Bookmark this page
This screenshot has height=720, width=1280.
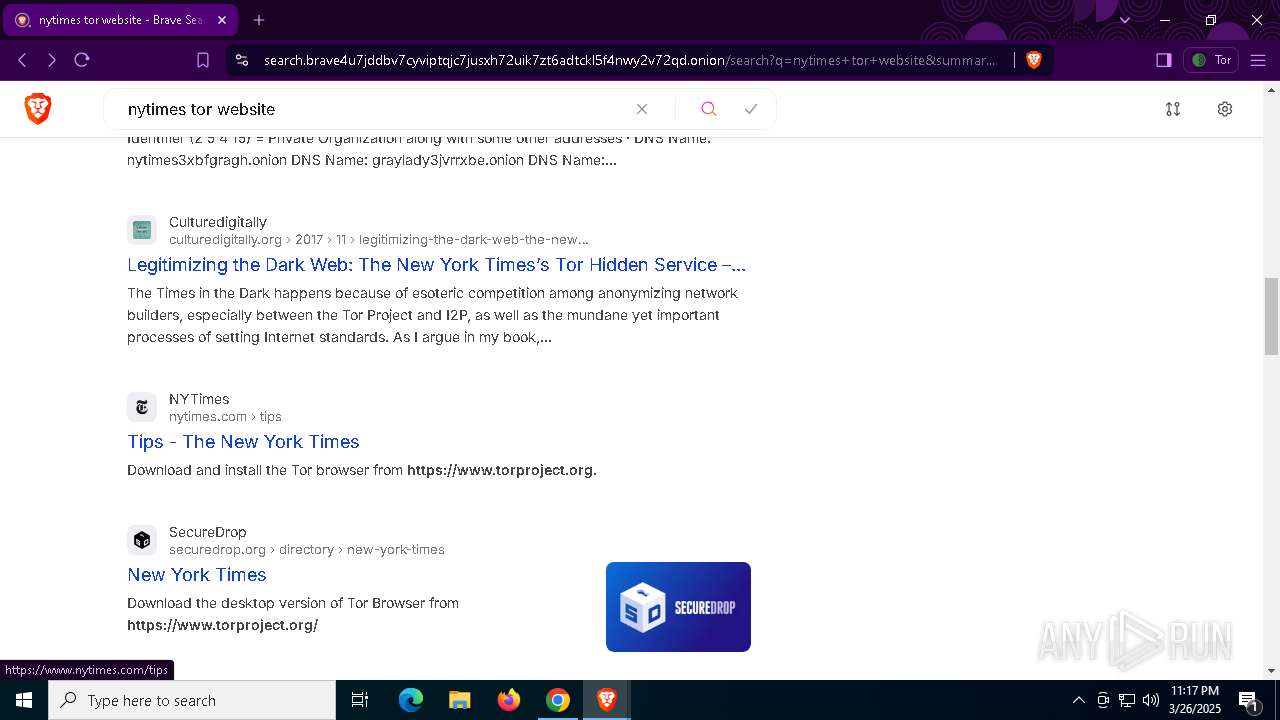[203, 60]
